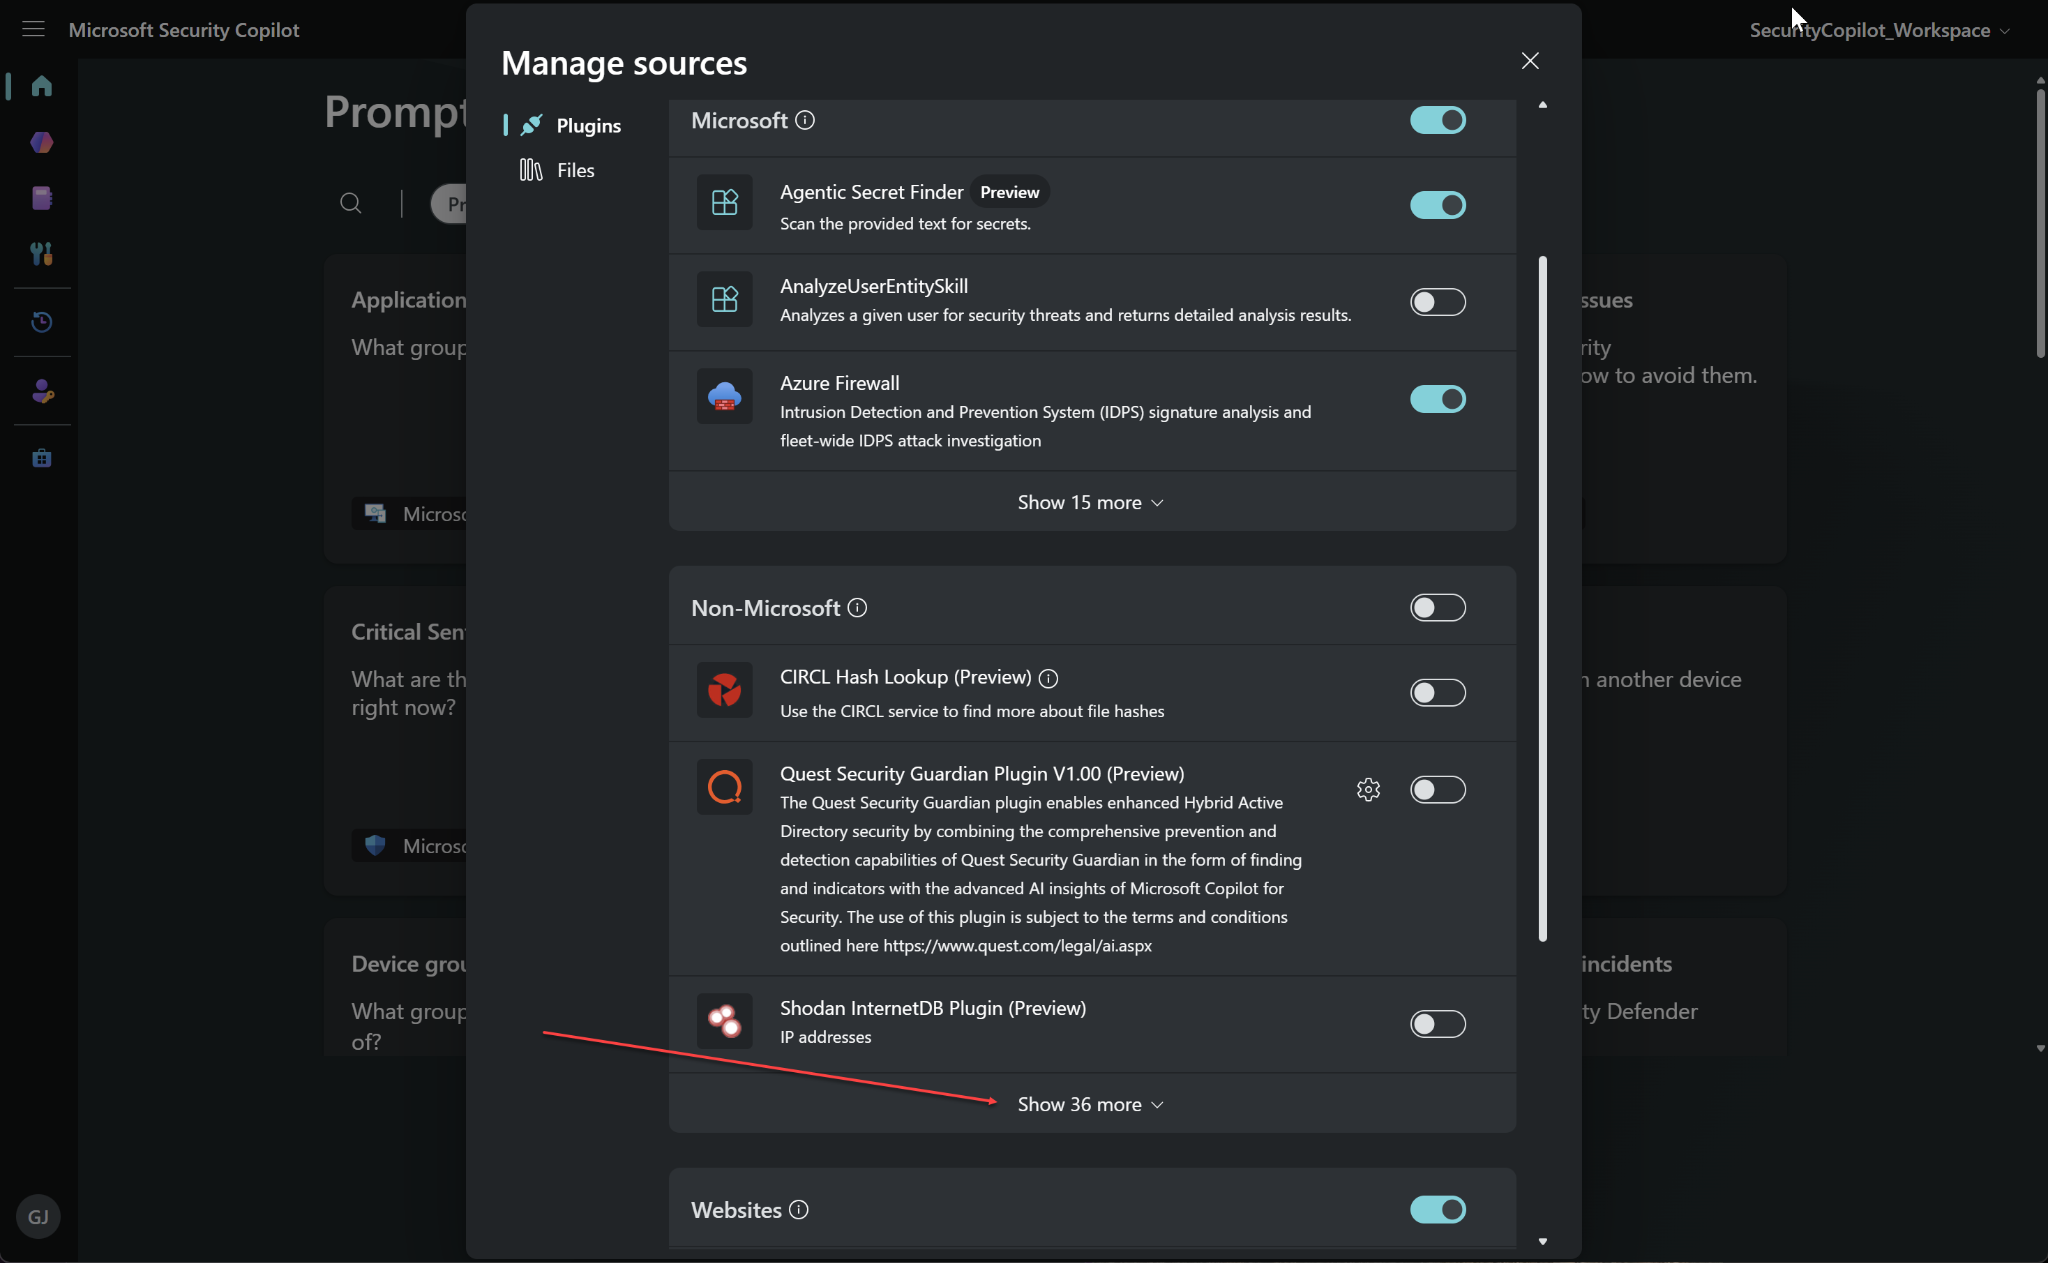Screen dimensions: 2048x1263
Task: Close the Manage sources dialog
Action: [1529, 61]
